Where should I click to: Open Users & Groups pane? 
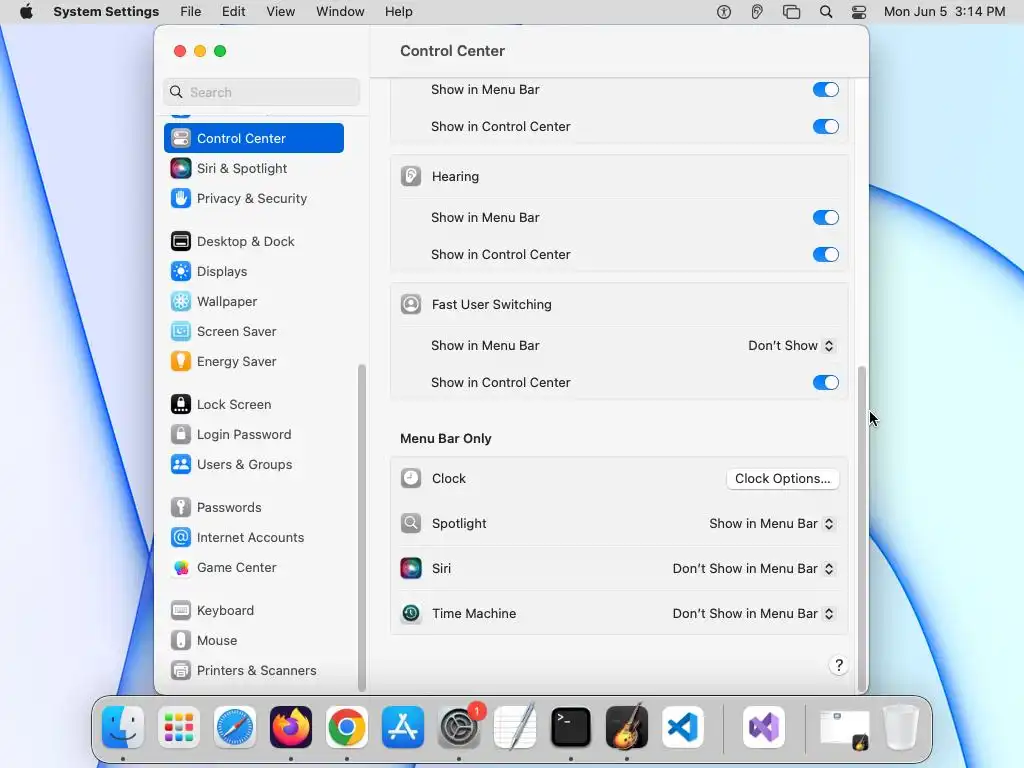[x=253, y=465]
